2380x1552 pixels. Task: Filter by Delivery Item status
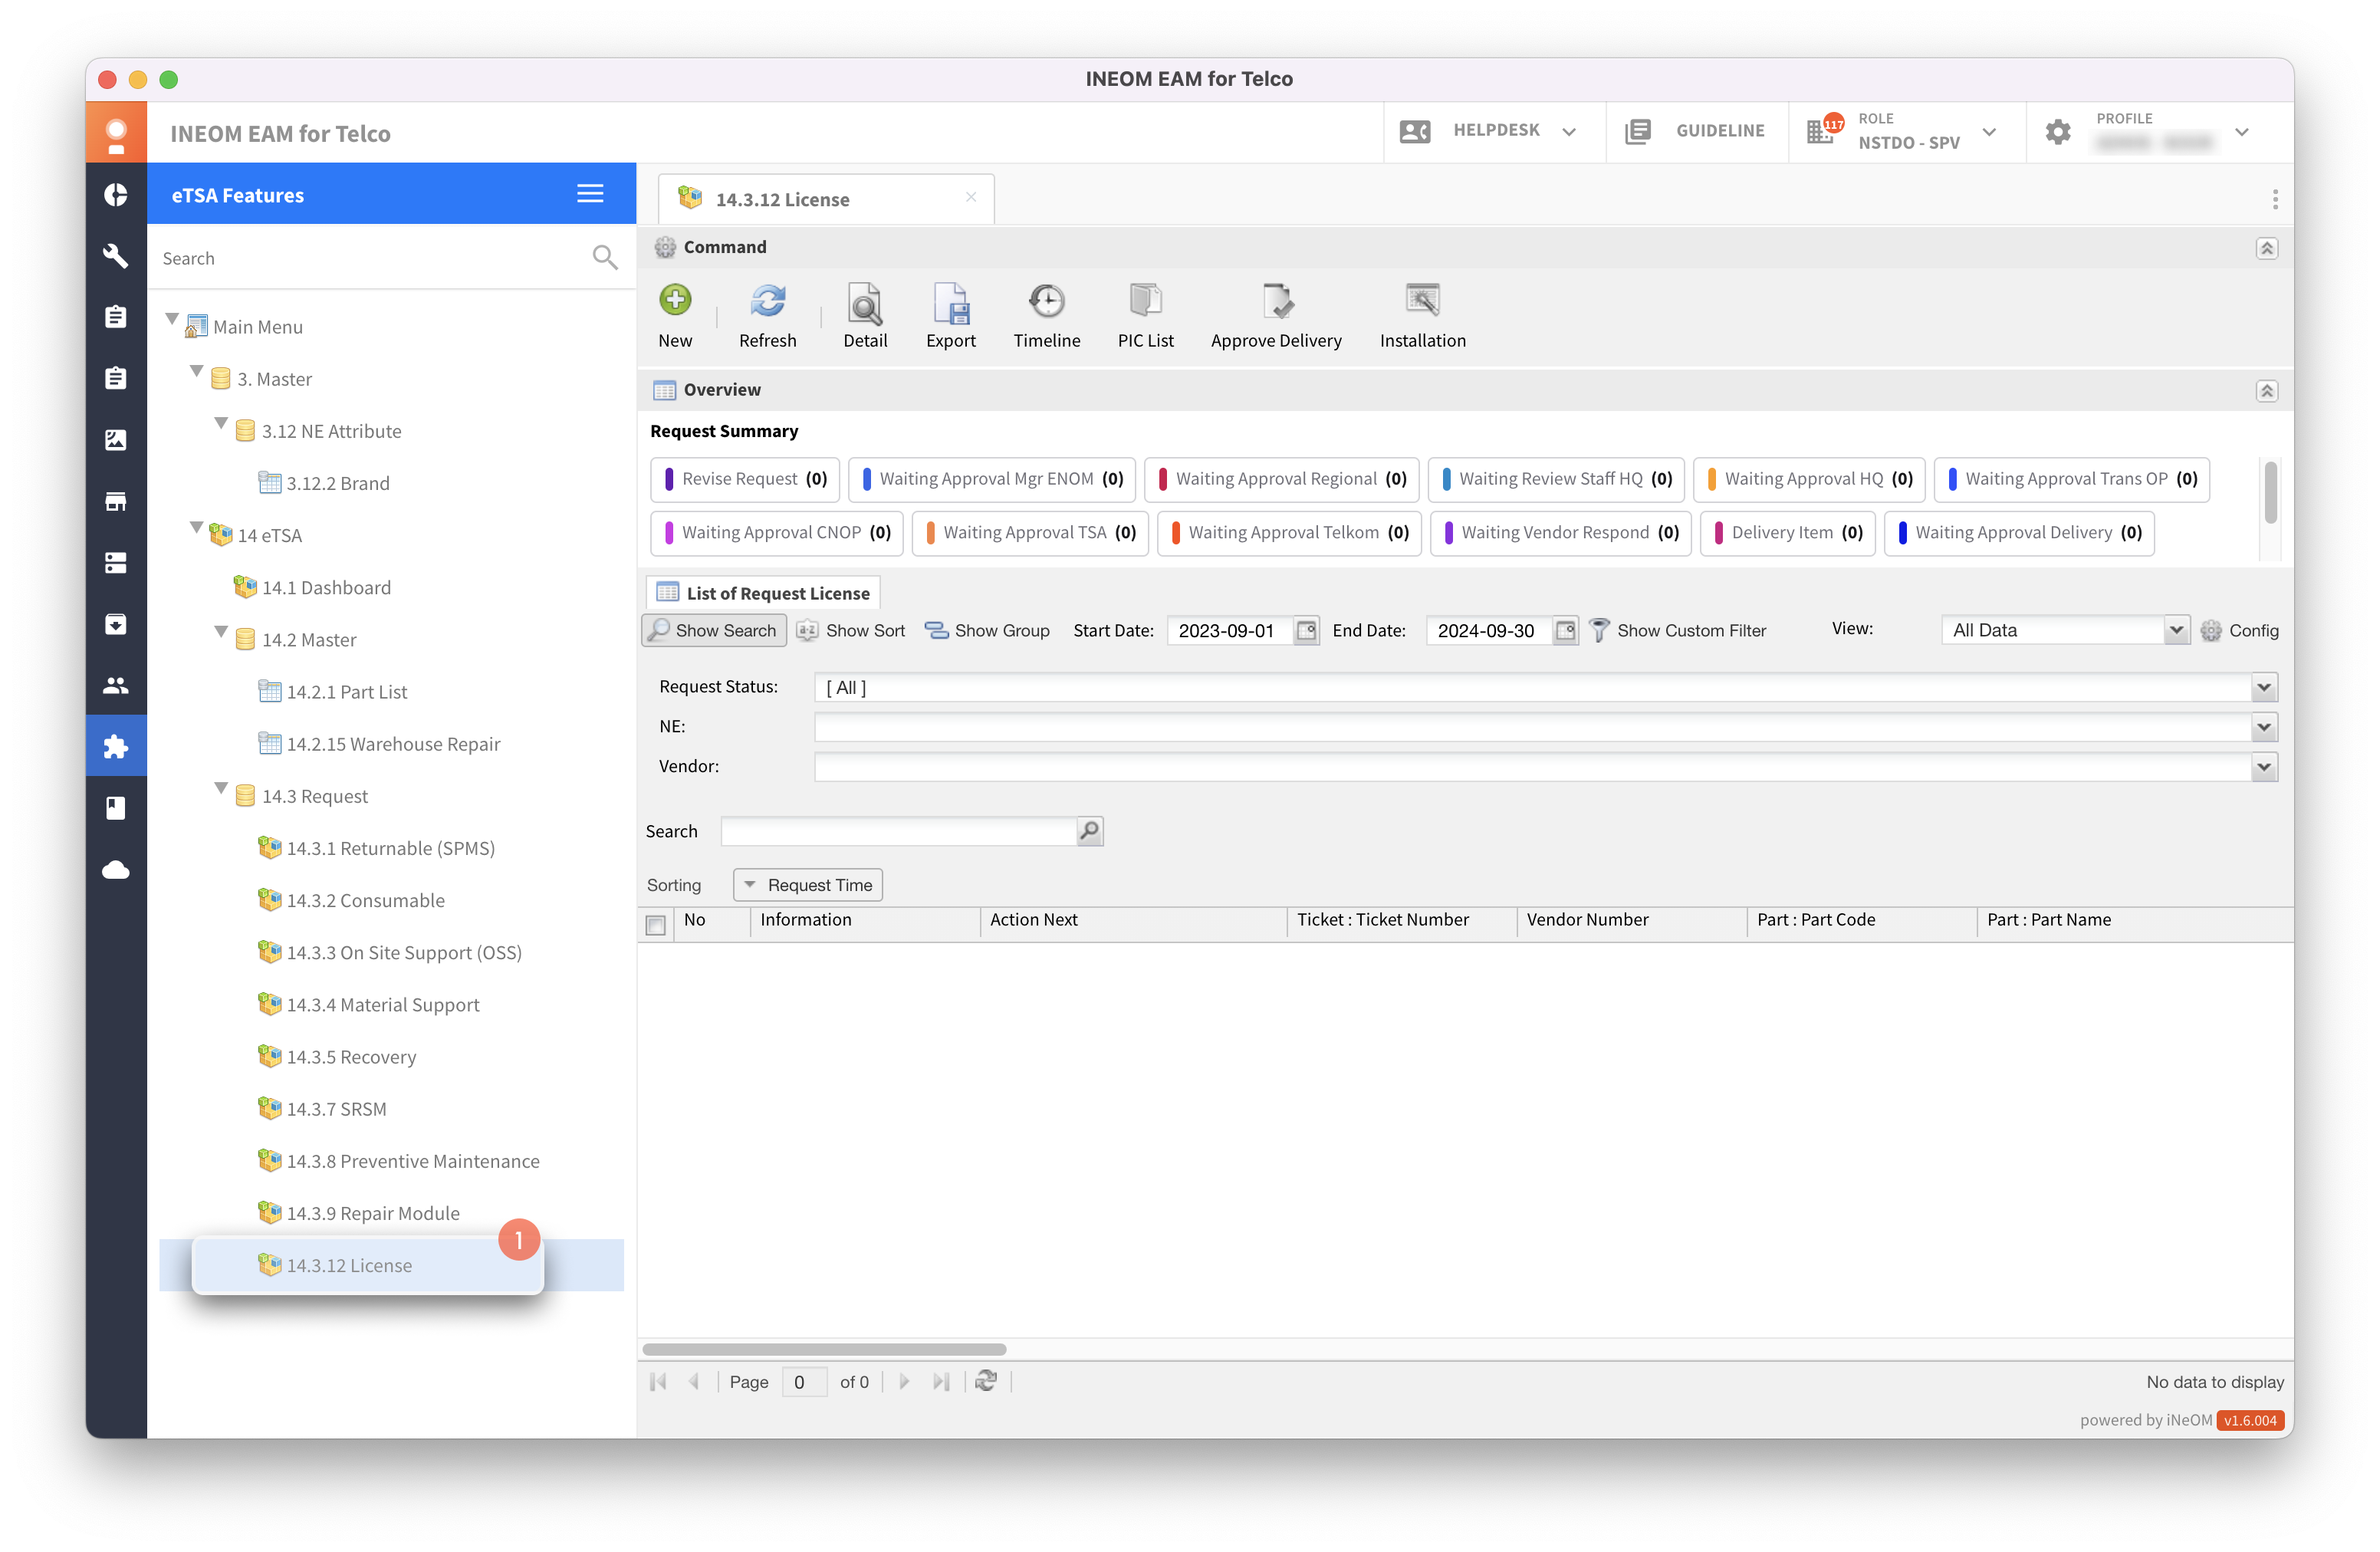point(1787,533)
